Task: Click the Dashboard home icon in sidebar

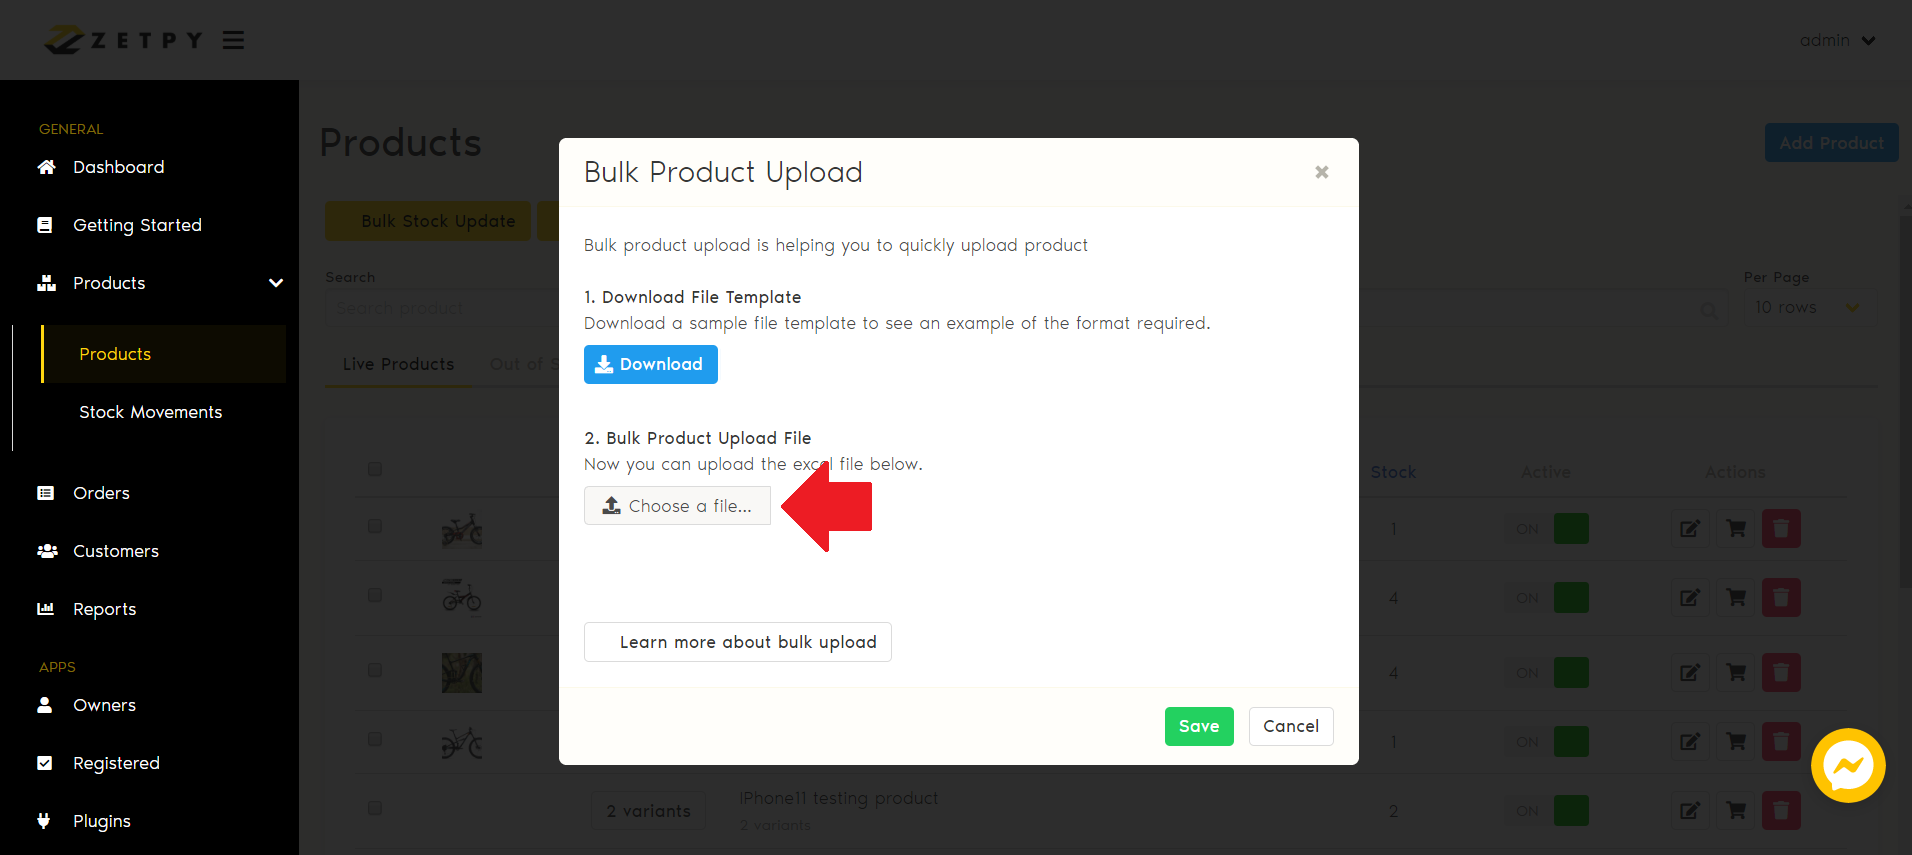Action: [46, 167]
